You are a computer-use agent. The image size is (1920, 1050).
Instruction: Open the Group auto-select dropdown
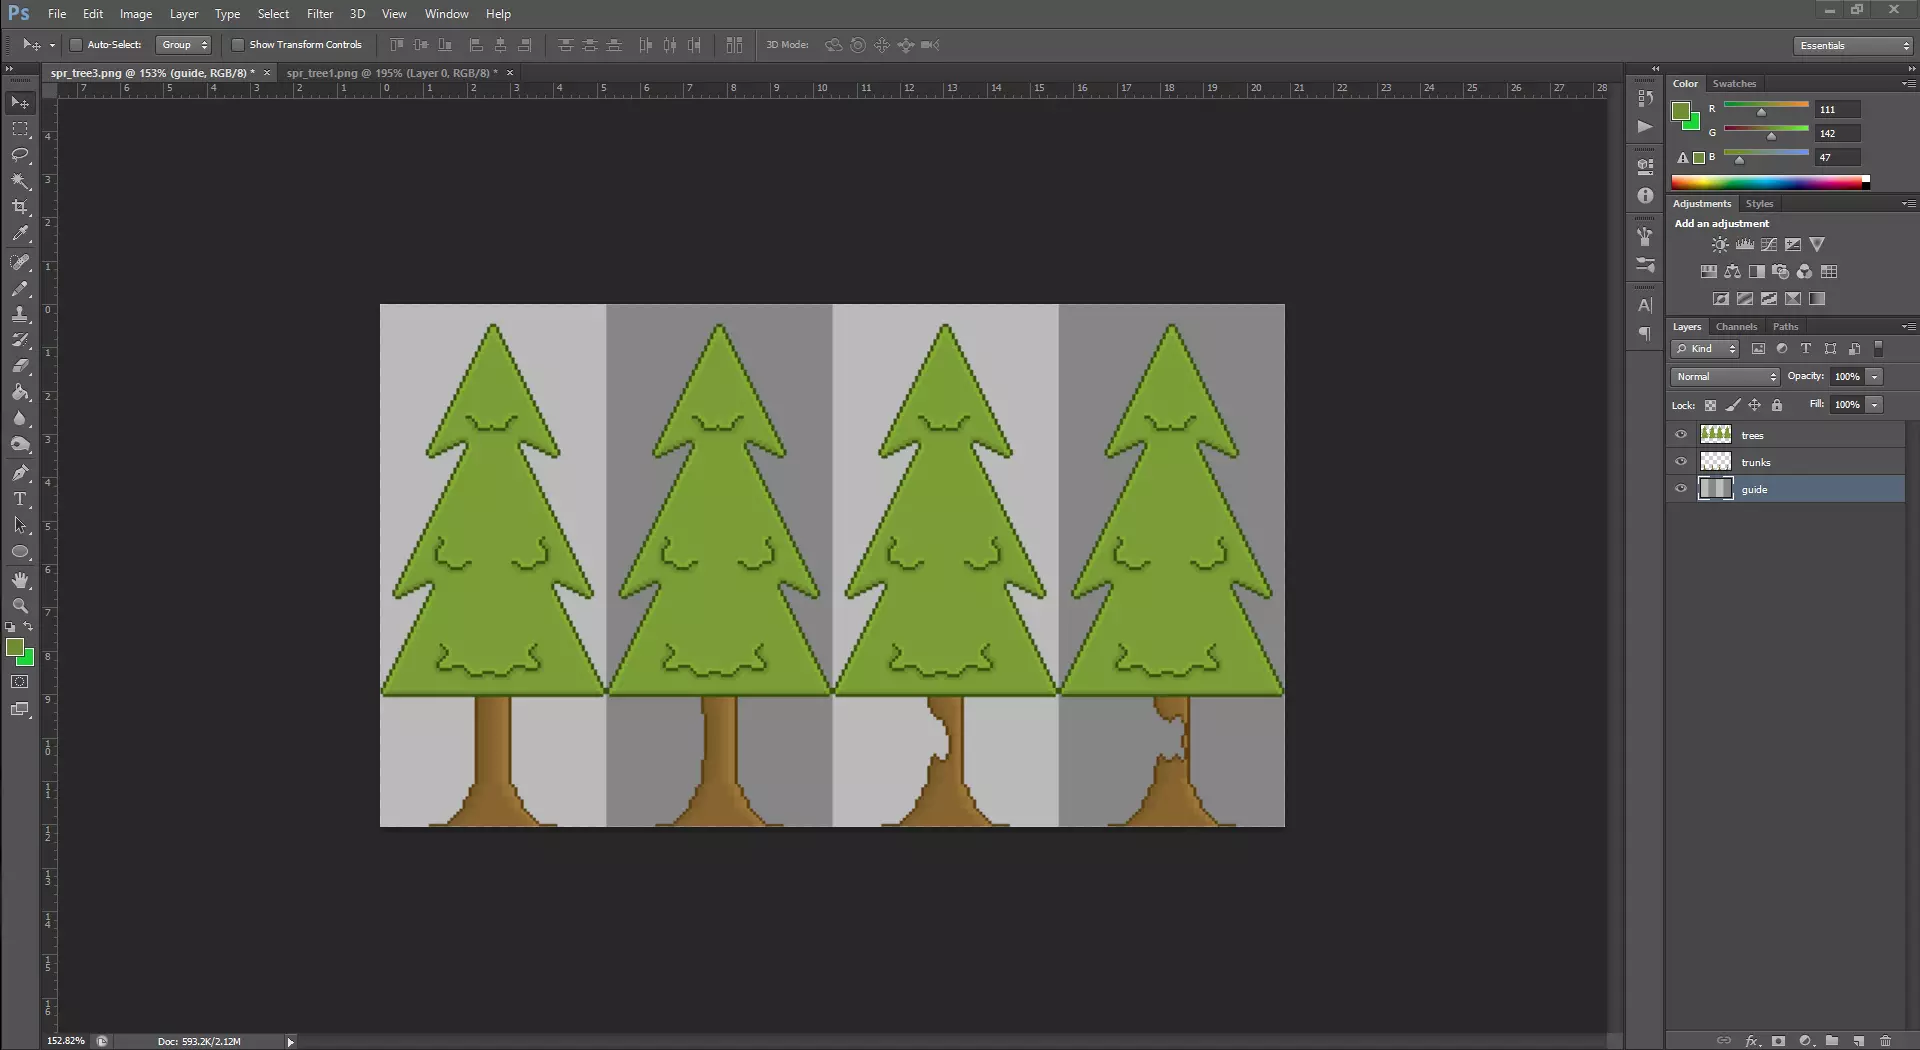tap(184, 45)
